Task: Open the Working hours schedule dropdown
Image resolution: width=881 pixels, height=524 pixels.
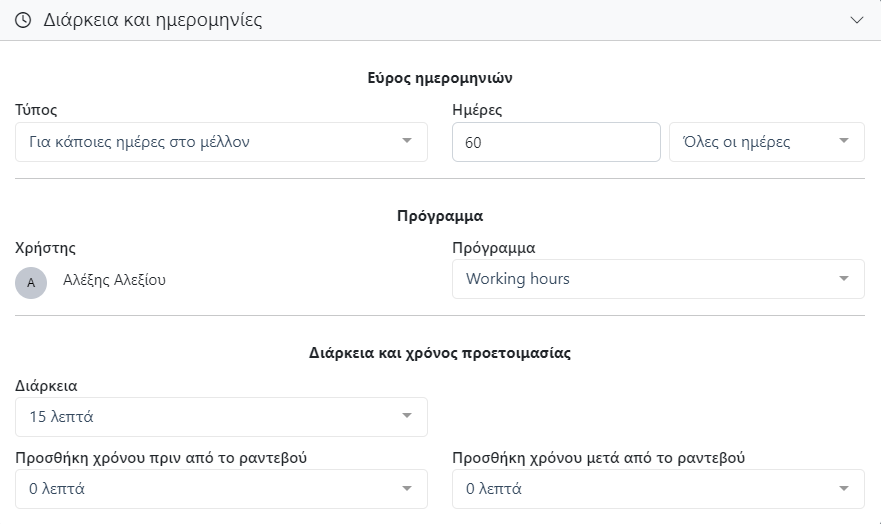Action: point(640,279)
